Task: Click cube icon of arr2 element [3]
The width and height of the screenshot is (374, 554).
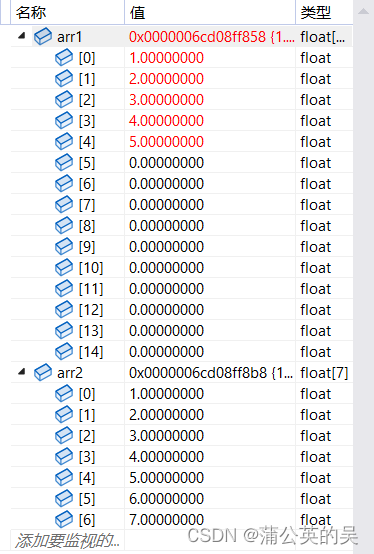Action: (x=64, y=456)
